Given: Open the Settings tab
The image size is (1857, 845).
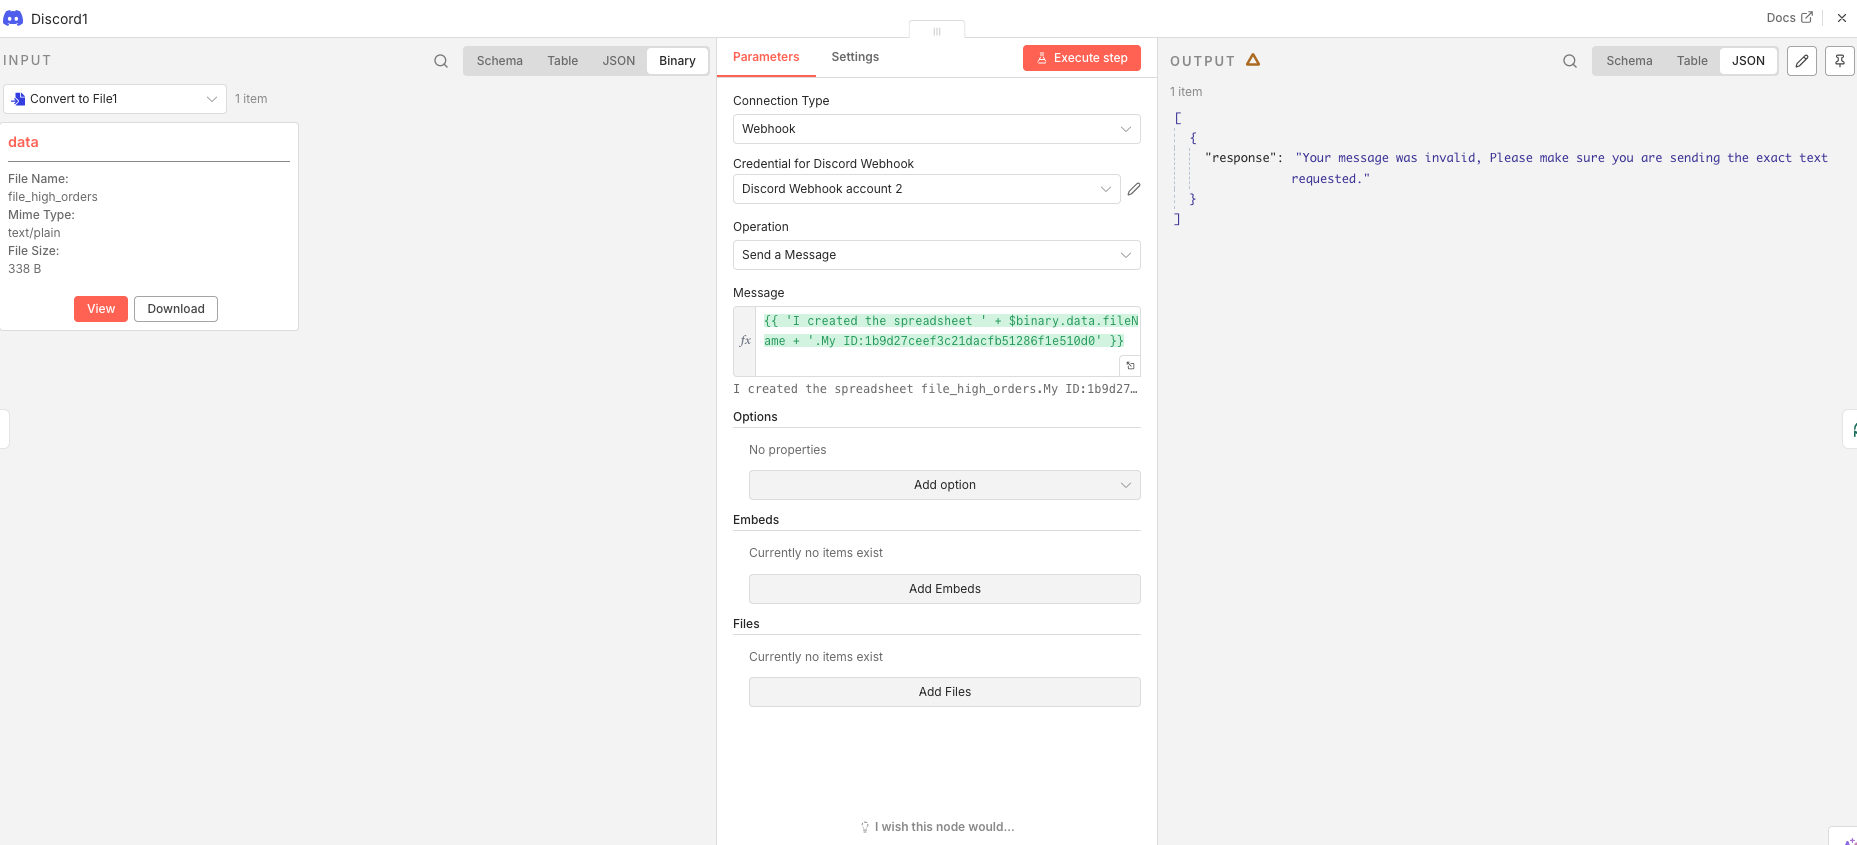Looking at the screenshot, I should pyautogui.click(x=855, y=57).
